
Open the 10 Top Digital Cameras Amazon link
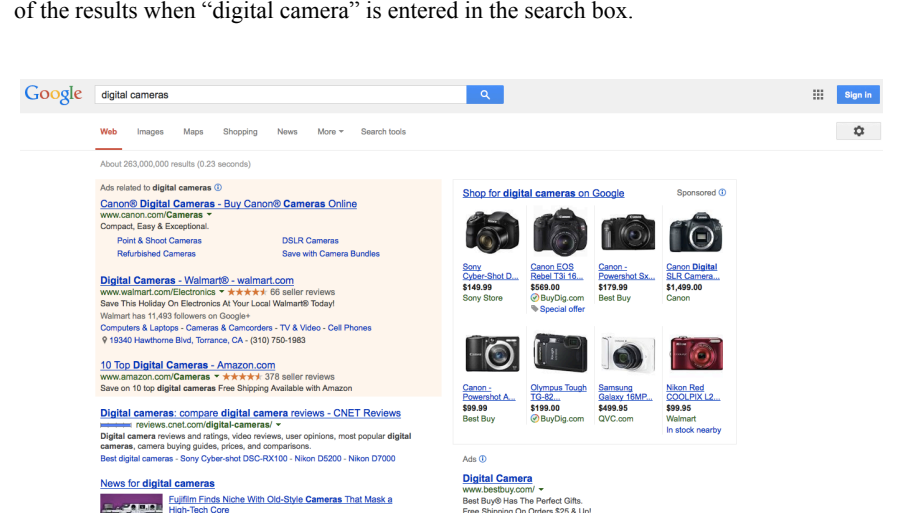(188, 365)
